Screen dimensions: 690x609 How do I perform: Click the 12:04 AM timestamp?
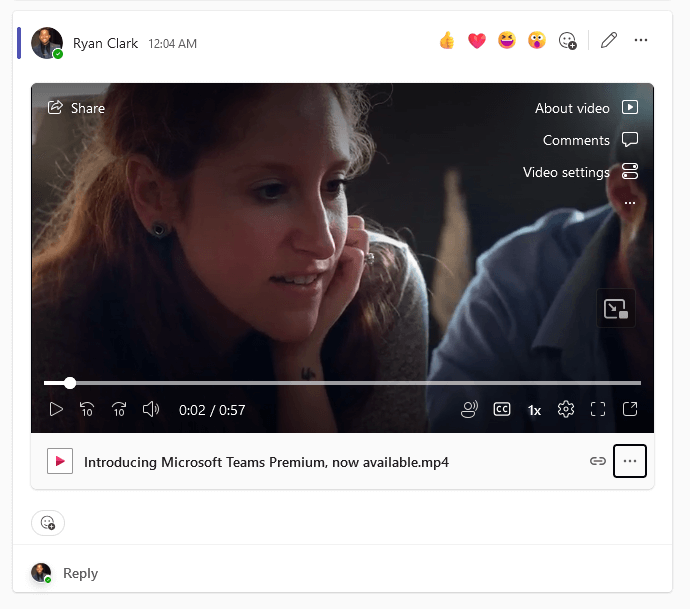coord(172,44)
